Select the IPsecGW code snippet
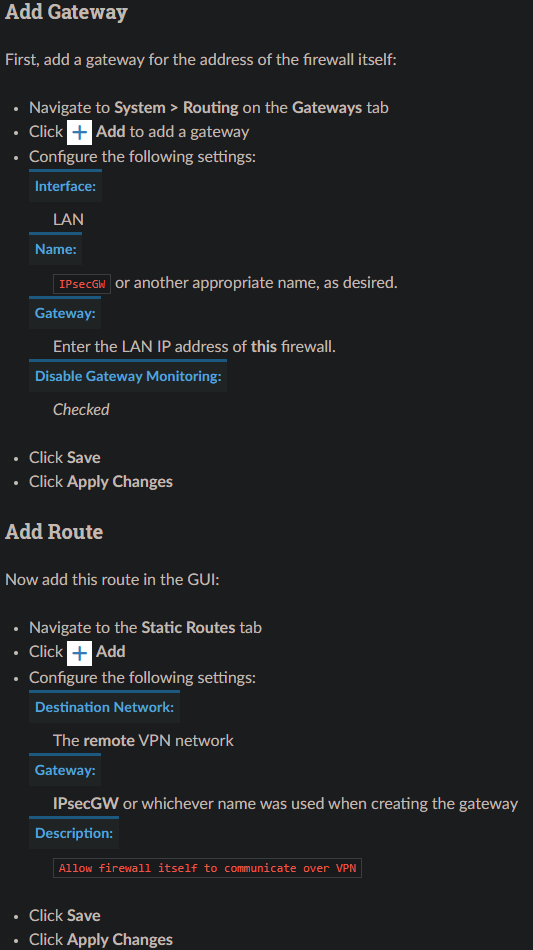 click(x=82, y=284)
